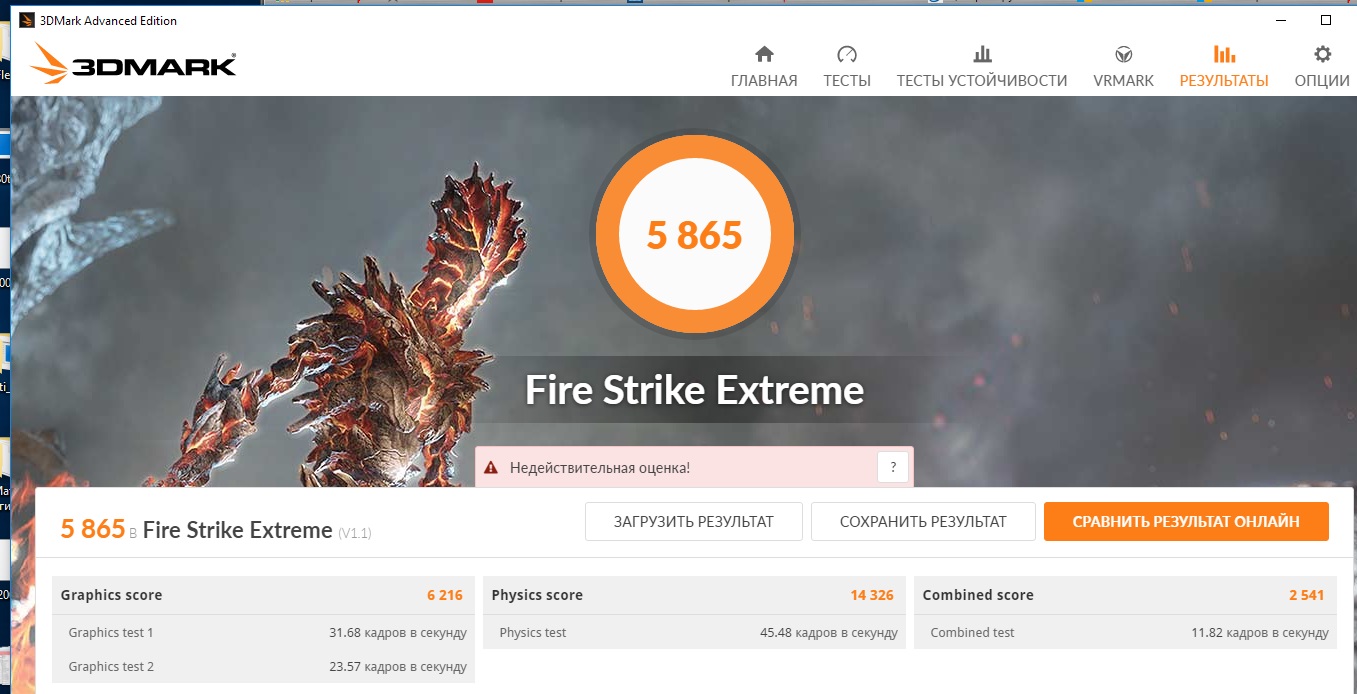Select the VRMARK tab
The width and height of the screenshot is (1357, 694).
point(1123,81)
